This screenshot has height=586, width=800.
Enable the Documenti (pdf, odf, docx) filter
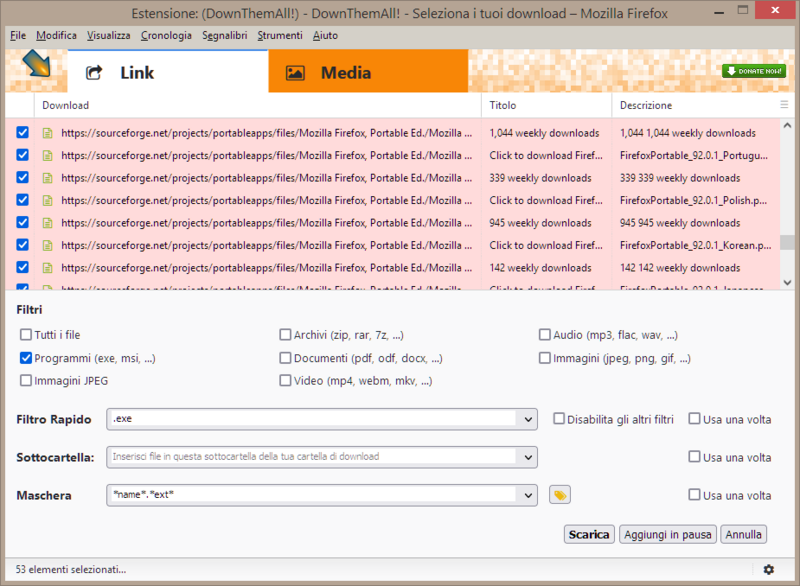[x=285, y=358]
